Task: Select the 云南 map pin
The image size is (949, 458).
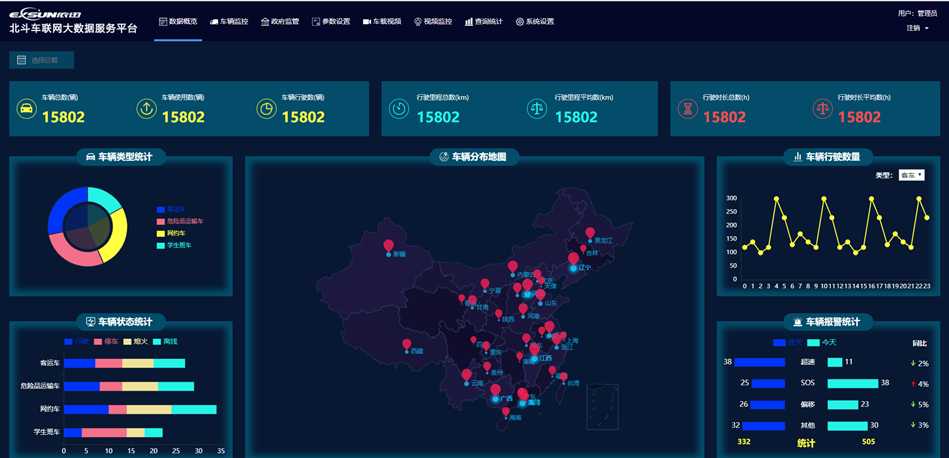Action: click(467, 375)
